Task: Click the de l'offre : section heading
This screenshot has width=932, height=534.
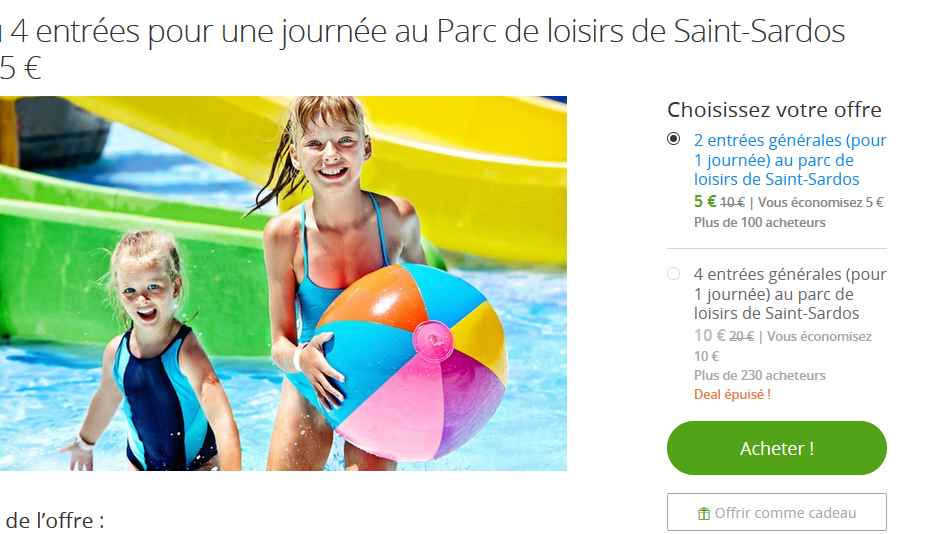Action: click(54, 520)
